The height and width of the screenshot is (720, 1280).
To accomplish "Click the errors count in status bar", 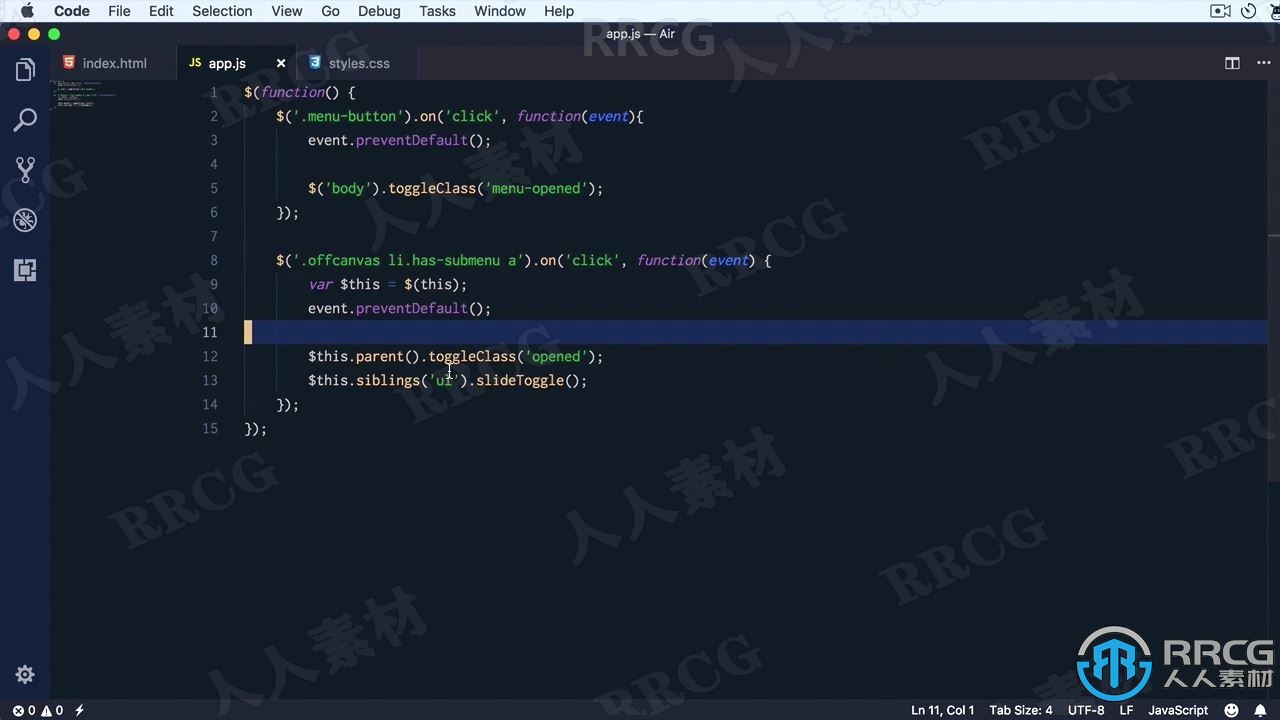I will click(25, 710).
